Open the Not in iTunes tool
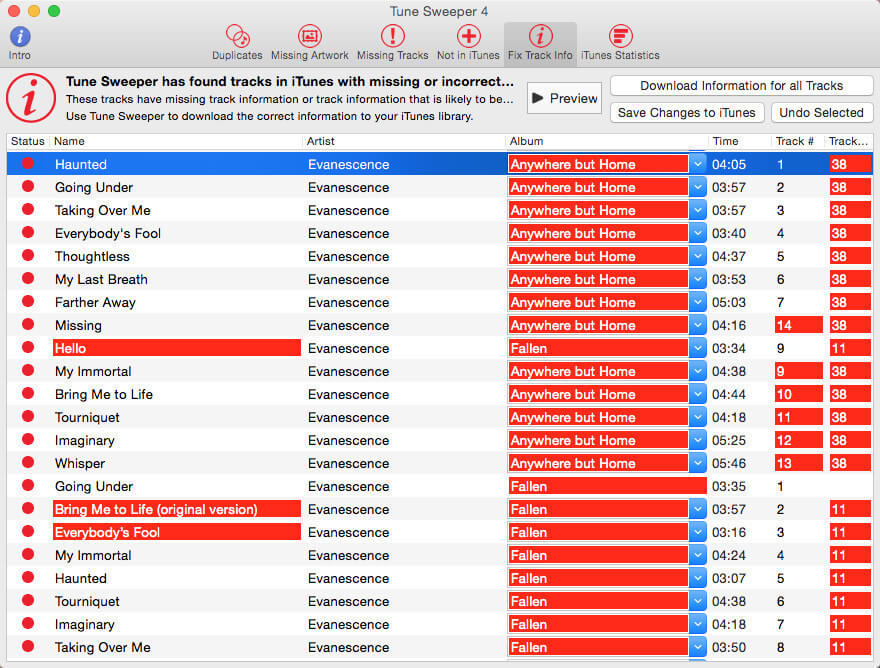The width and height of the screenshot is (880, 668). (468, 43)
